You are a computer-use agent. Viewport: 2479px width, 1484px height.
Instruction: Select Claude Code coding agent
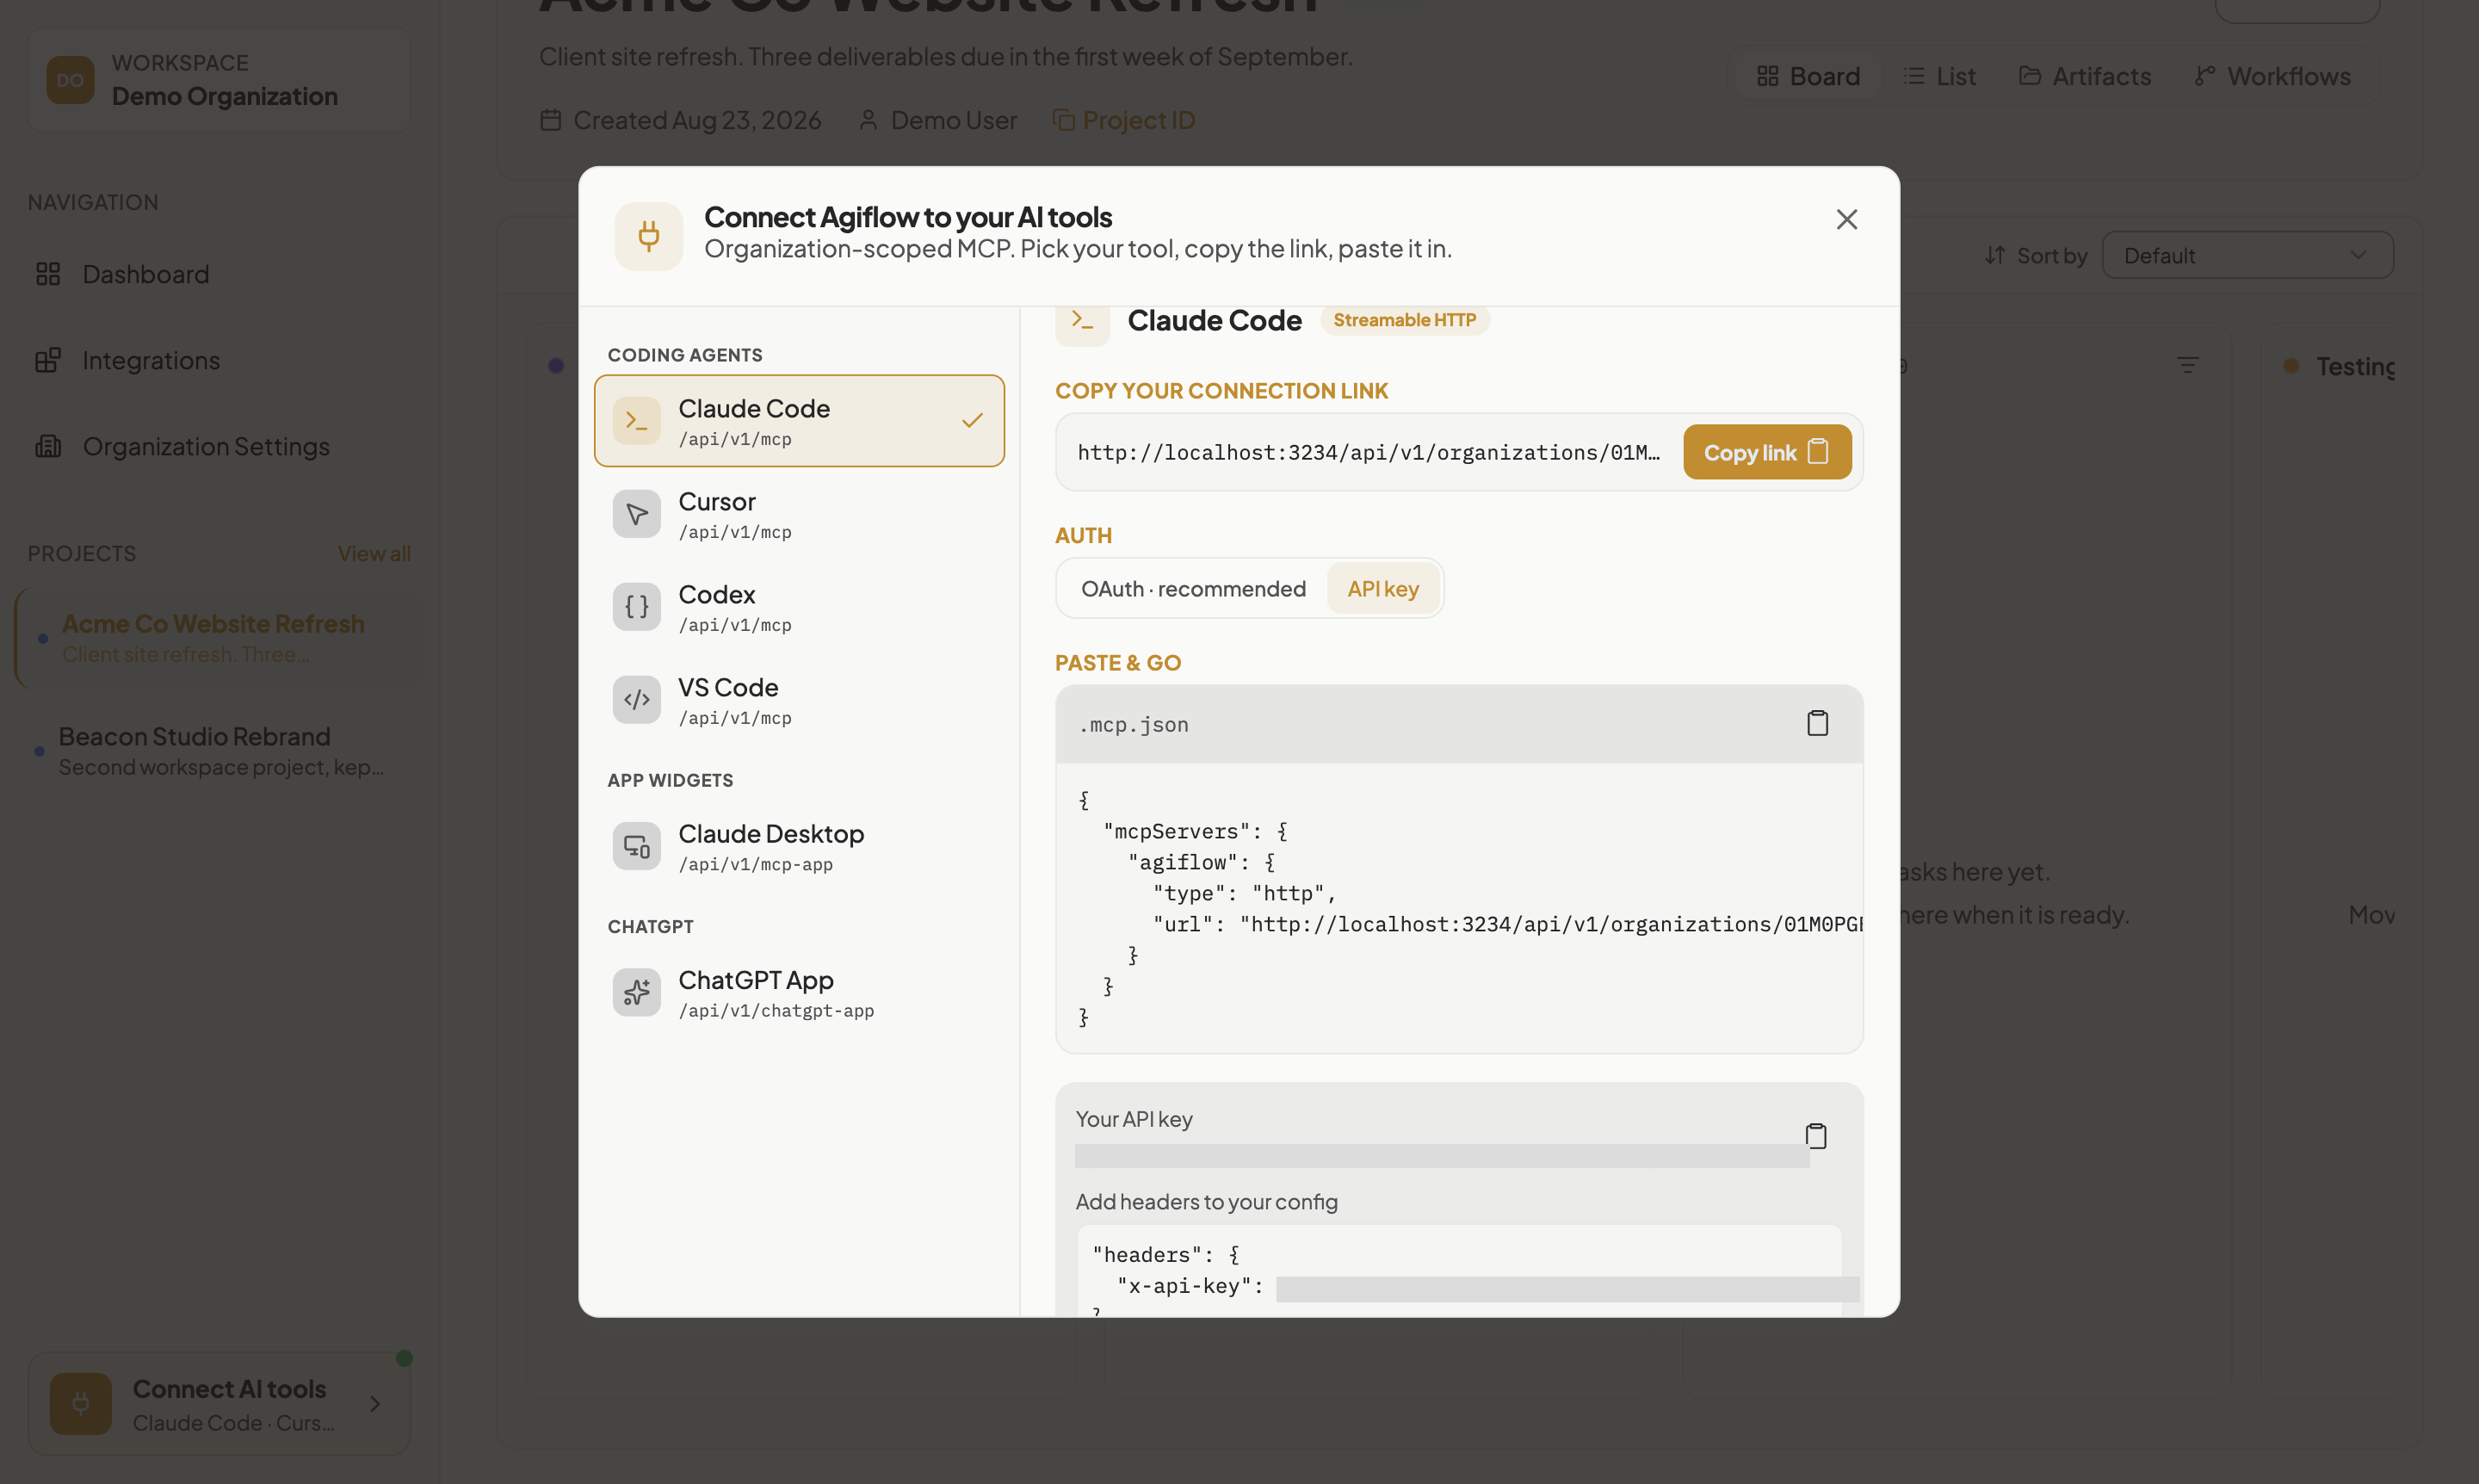click(799, 421)
